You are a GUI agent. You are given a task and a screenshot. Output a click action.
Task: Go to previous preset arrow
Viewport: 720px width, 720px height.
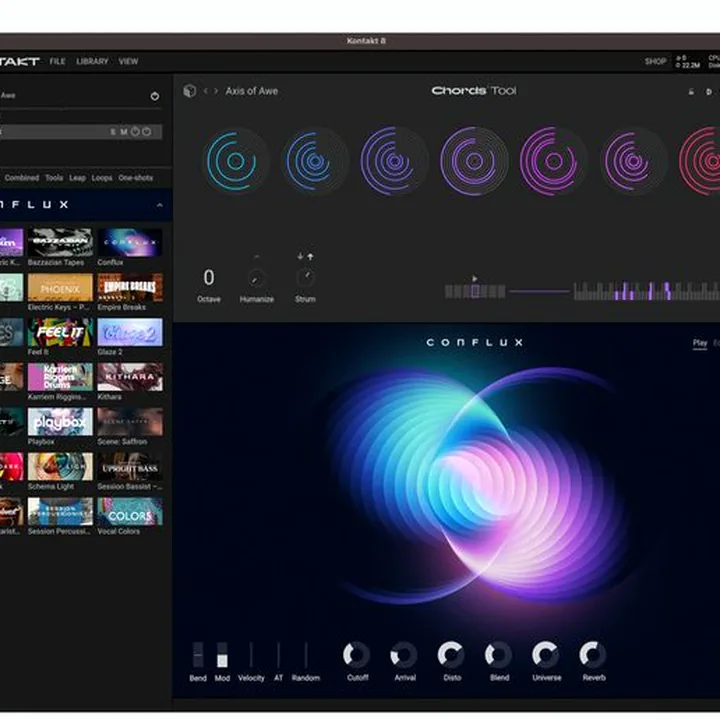point(206,91)
